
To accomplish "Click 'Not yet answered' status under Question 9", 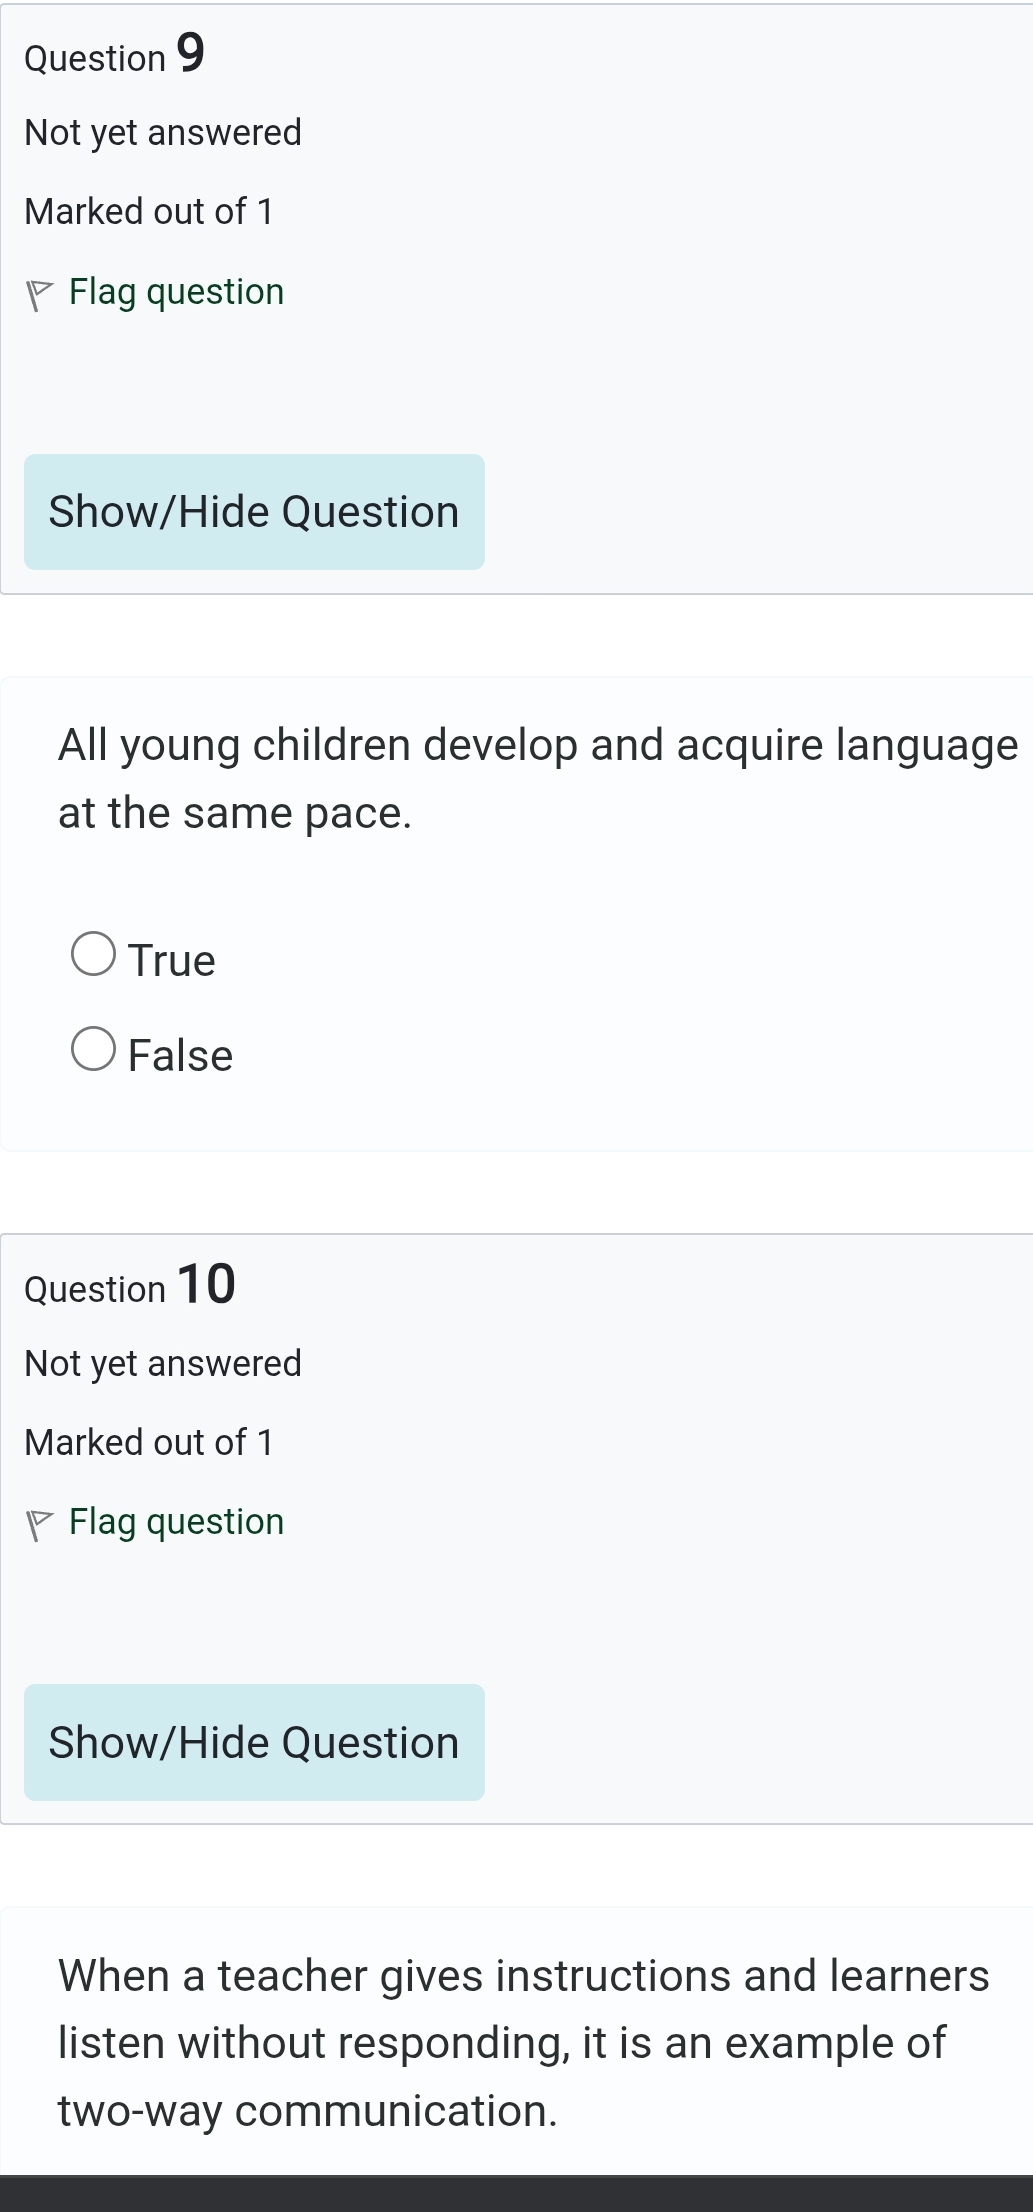I will coord(163,131).
